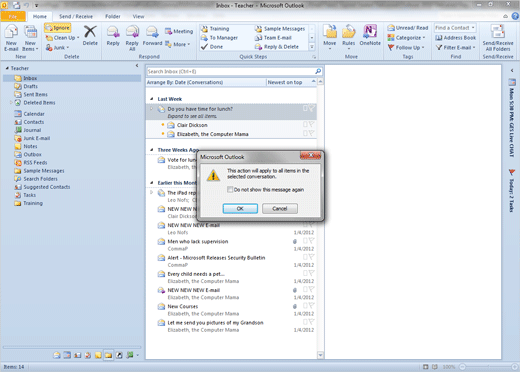Collapse the Last Week group
The width and height of the screenshot is (520, 372).
(x=152, y=99)
